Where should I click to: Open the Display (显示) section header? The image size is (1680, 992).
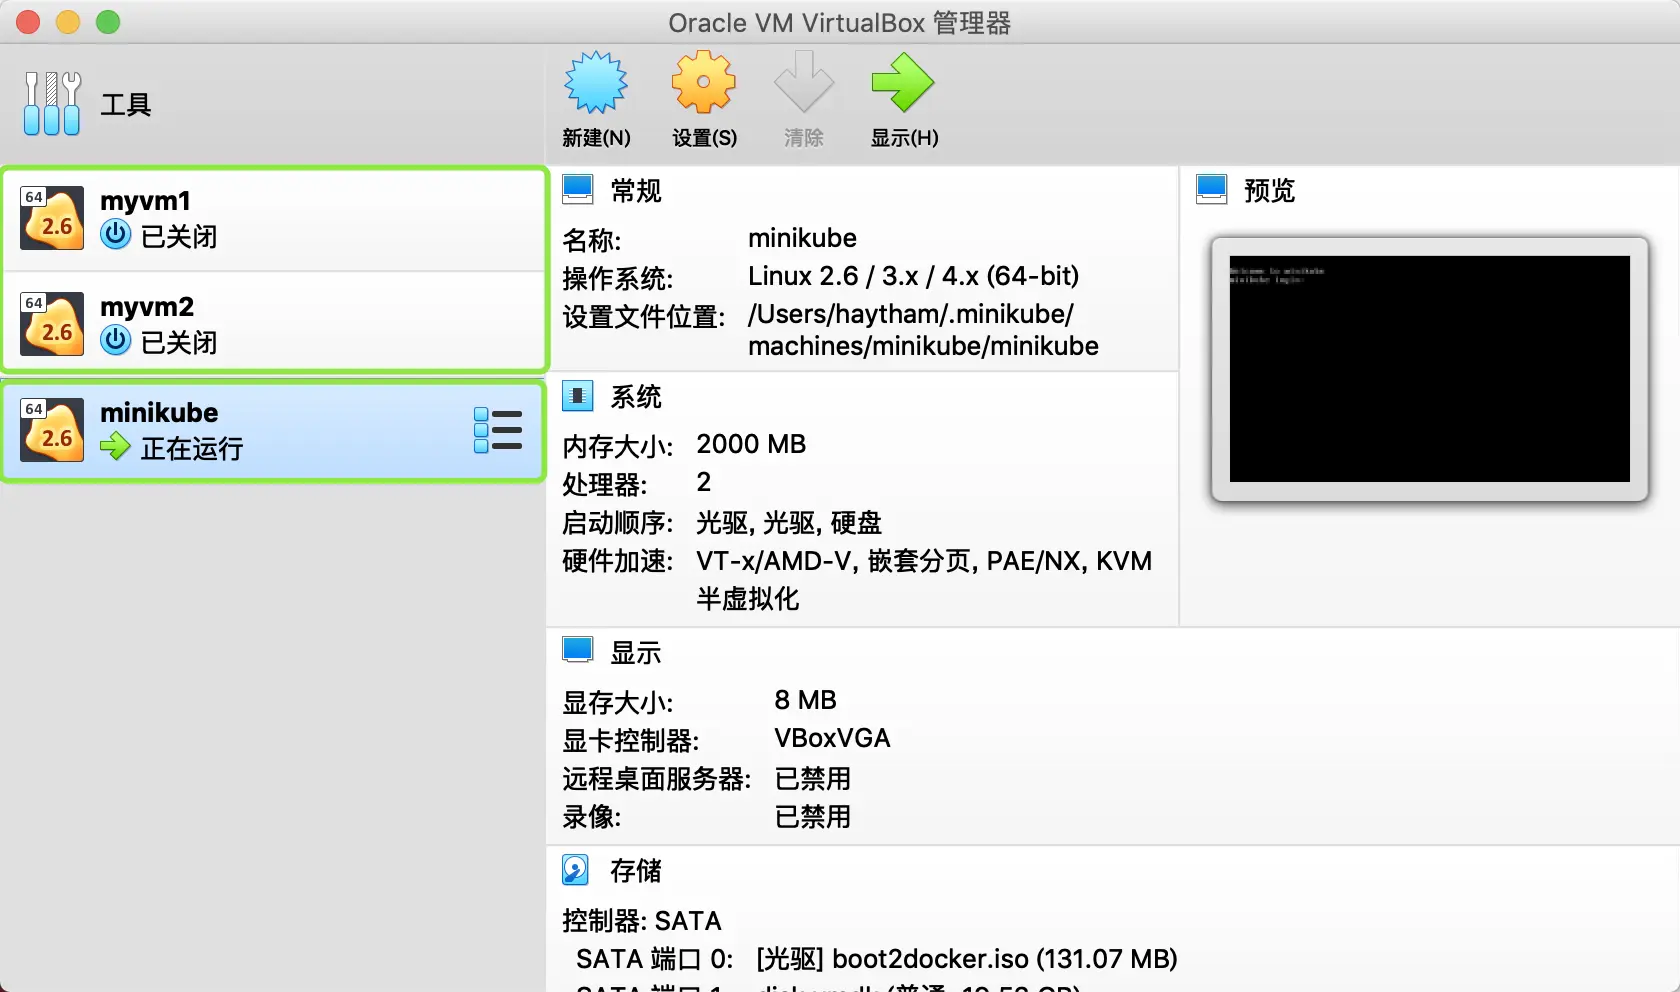pyautogui.click(x=636, y=653)
